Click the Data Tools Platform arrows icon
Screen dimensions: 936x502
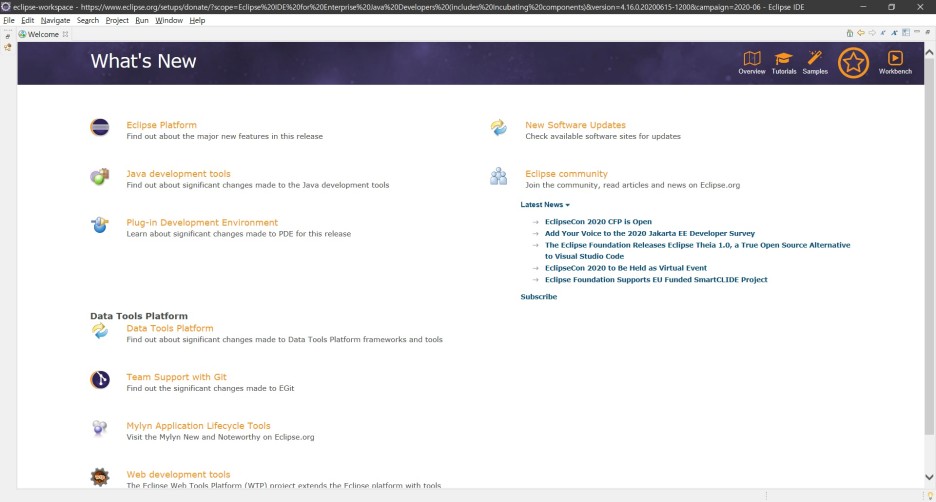100,331
